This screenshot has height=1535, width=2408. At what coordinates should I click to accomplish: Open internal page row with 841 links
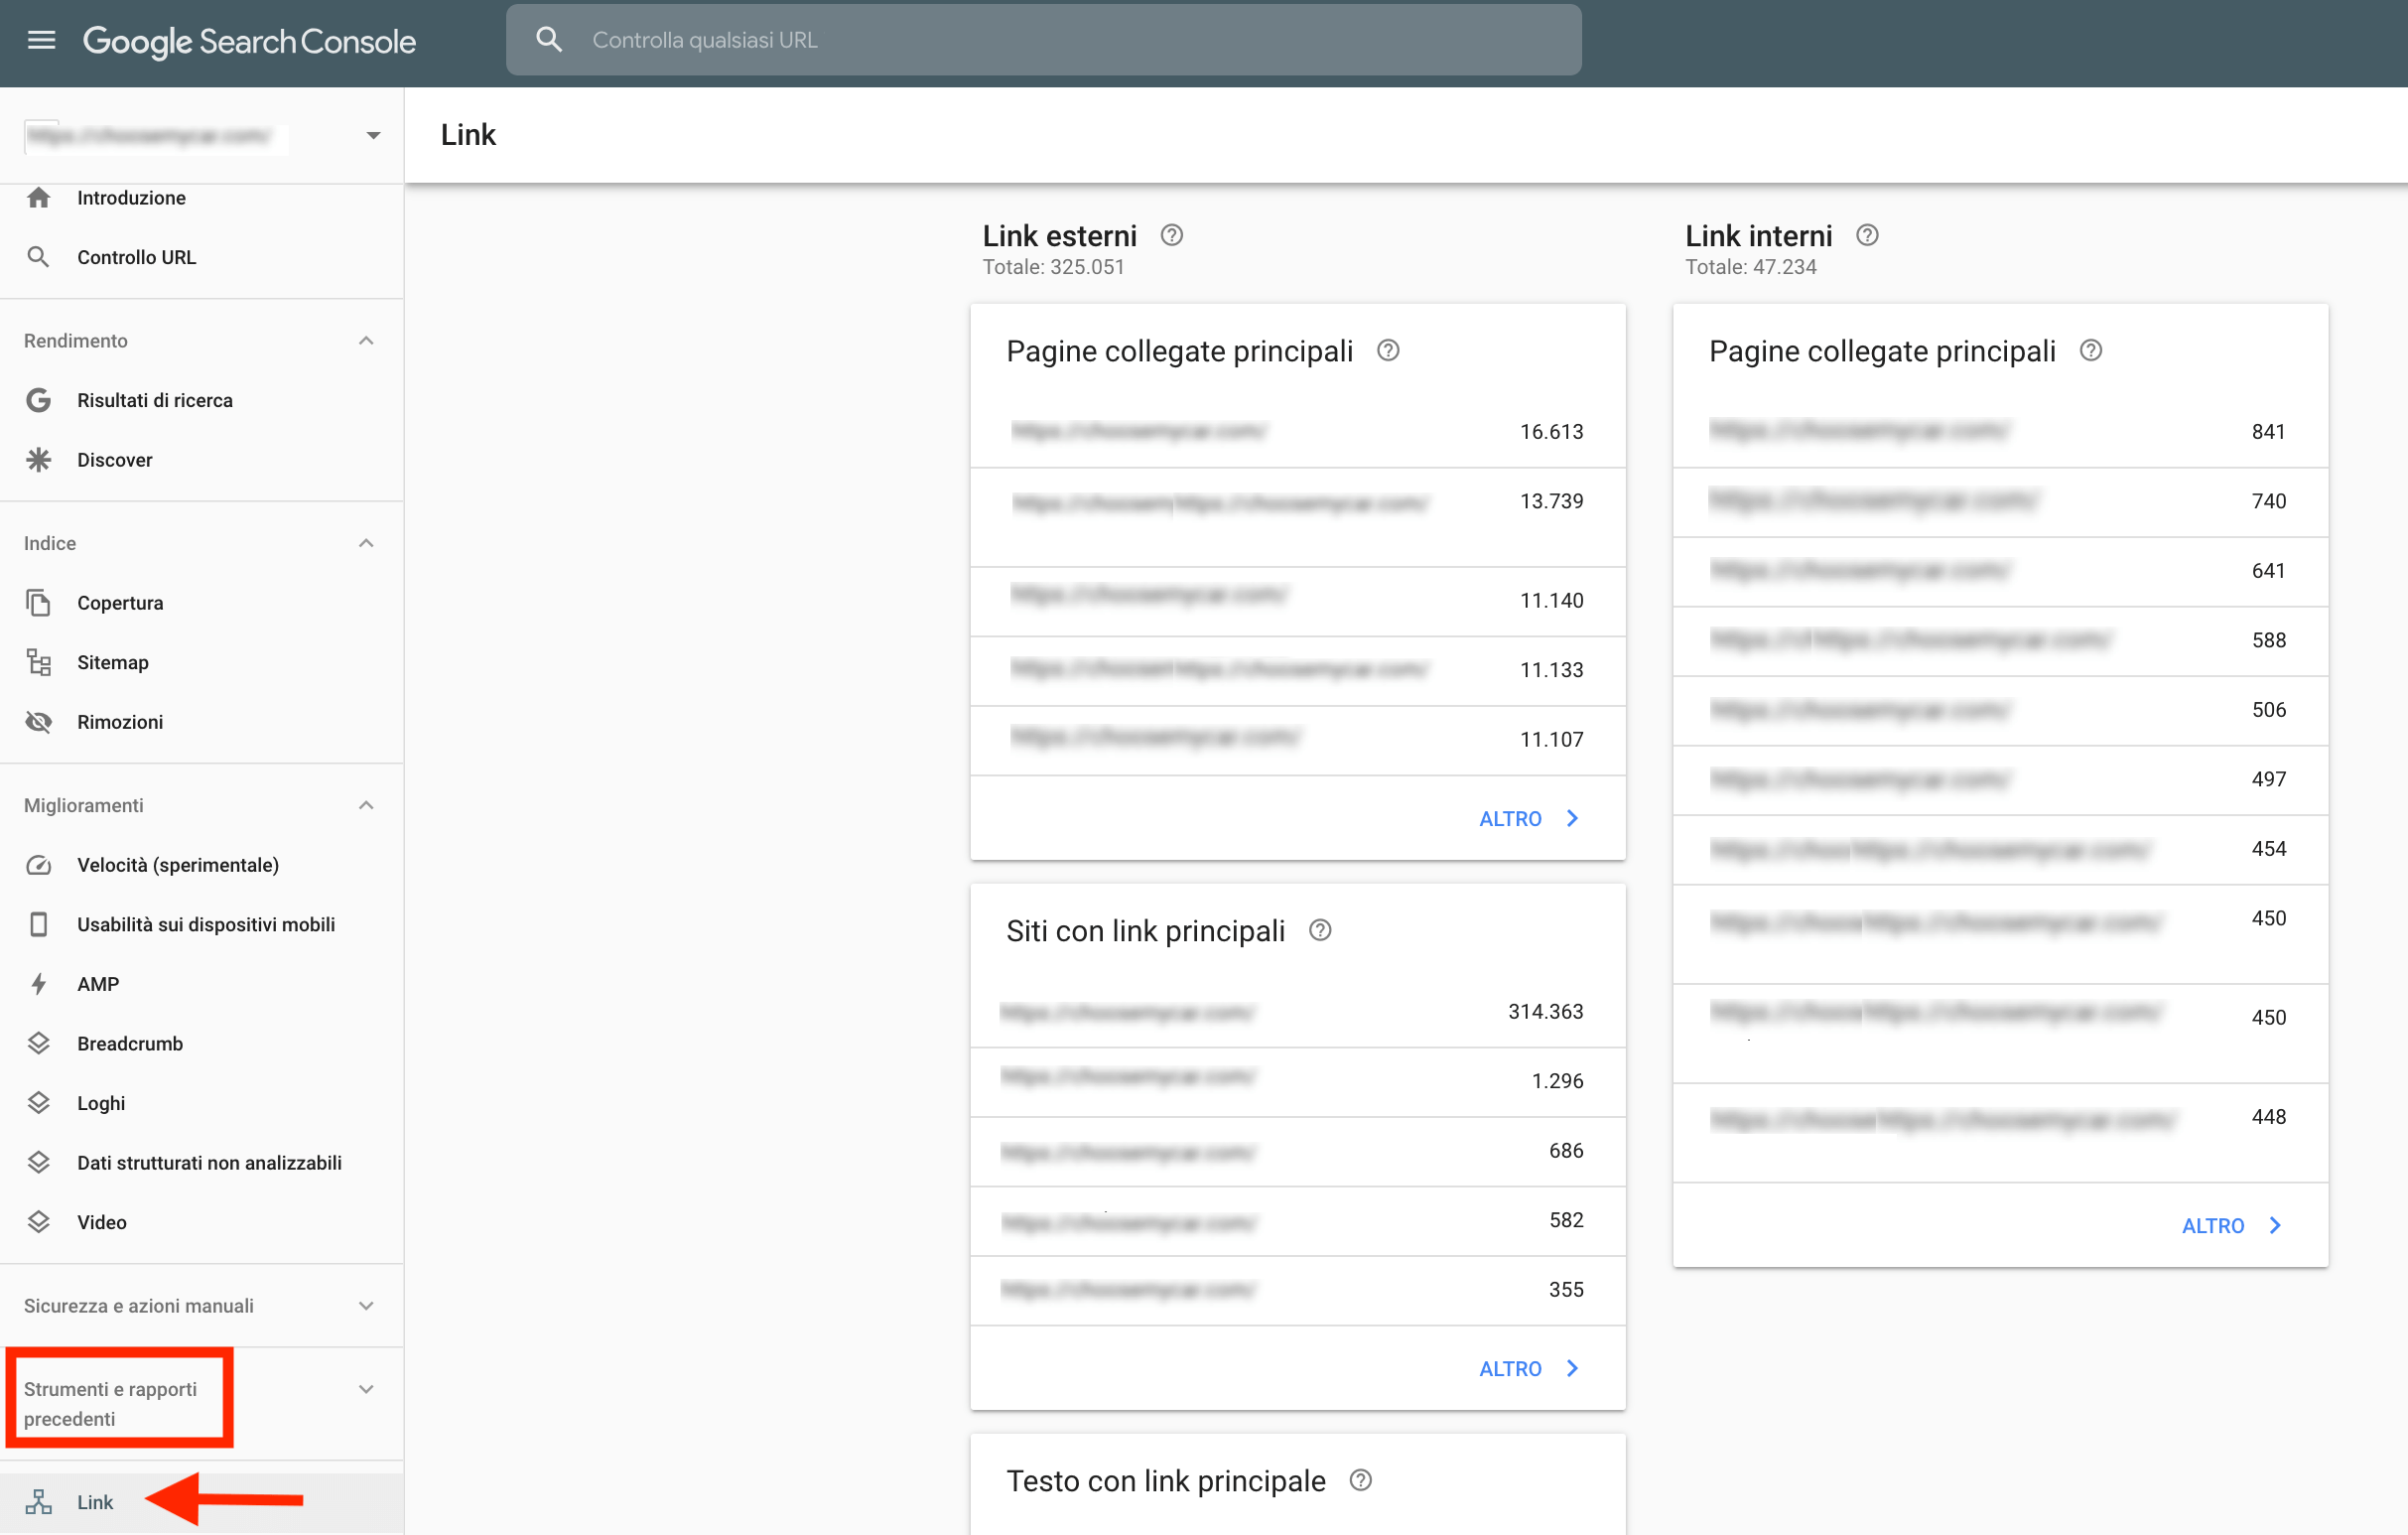click(2001, 432)
